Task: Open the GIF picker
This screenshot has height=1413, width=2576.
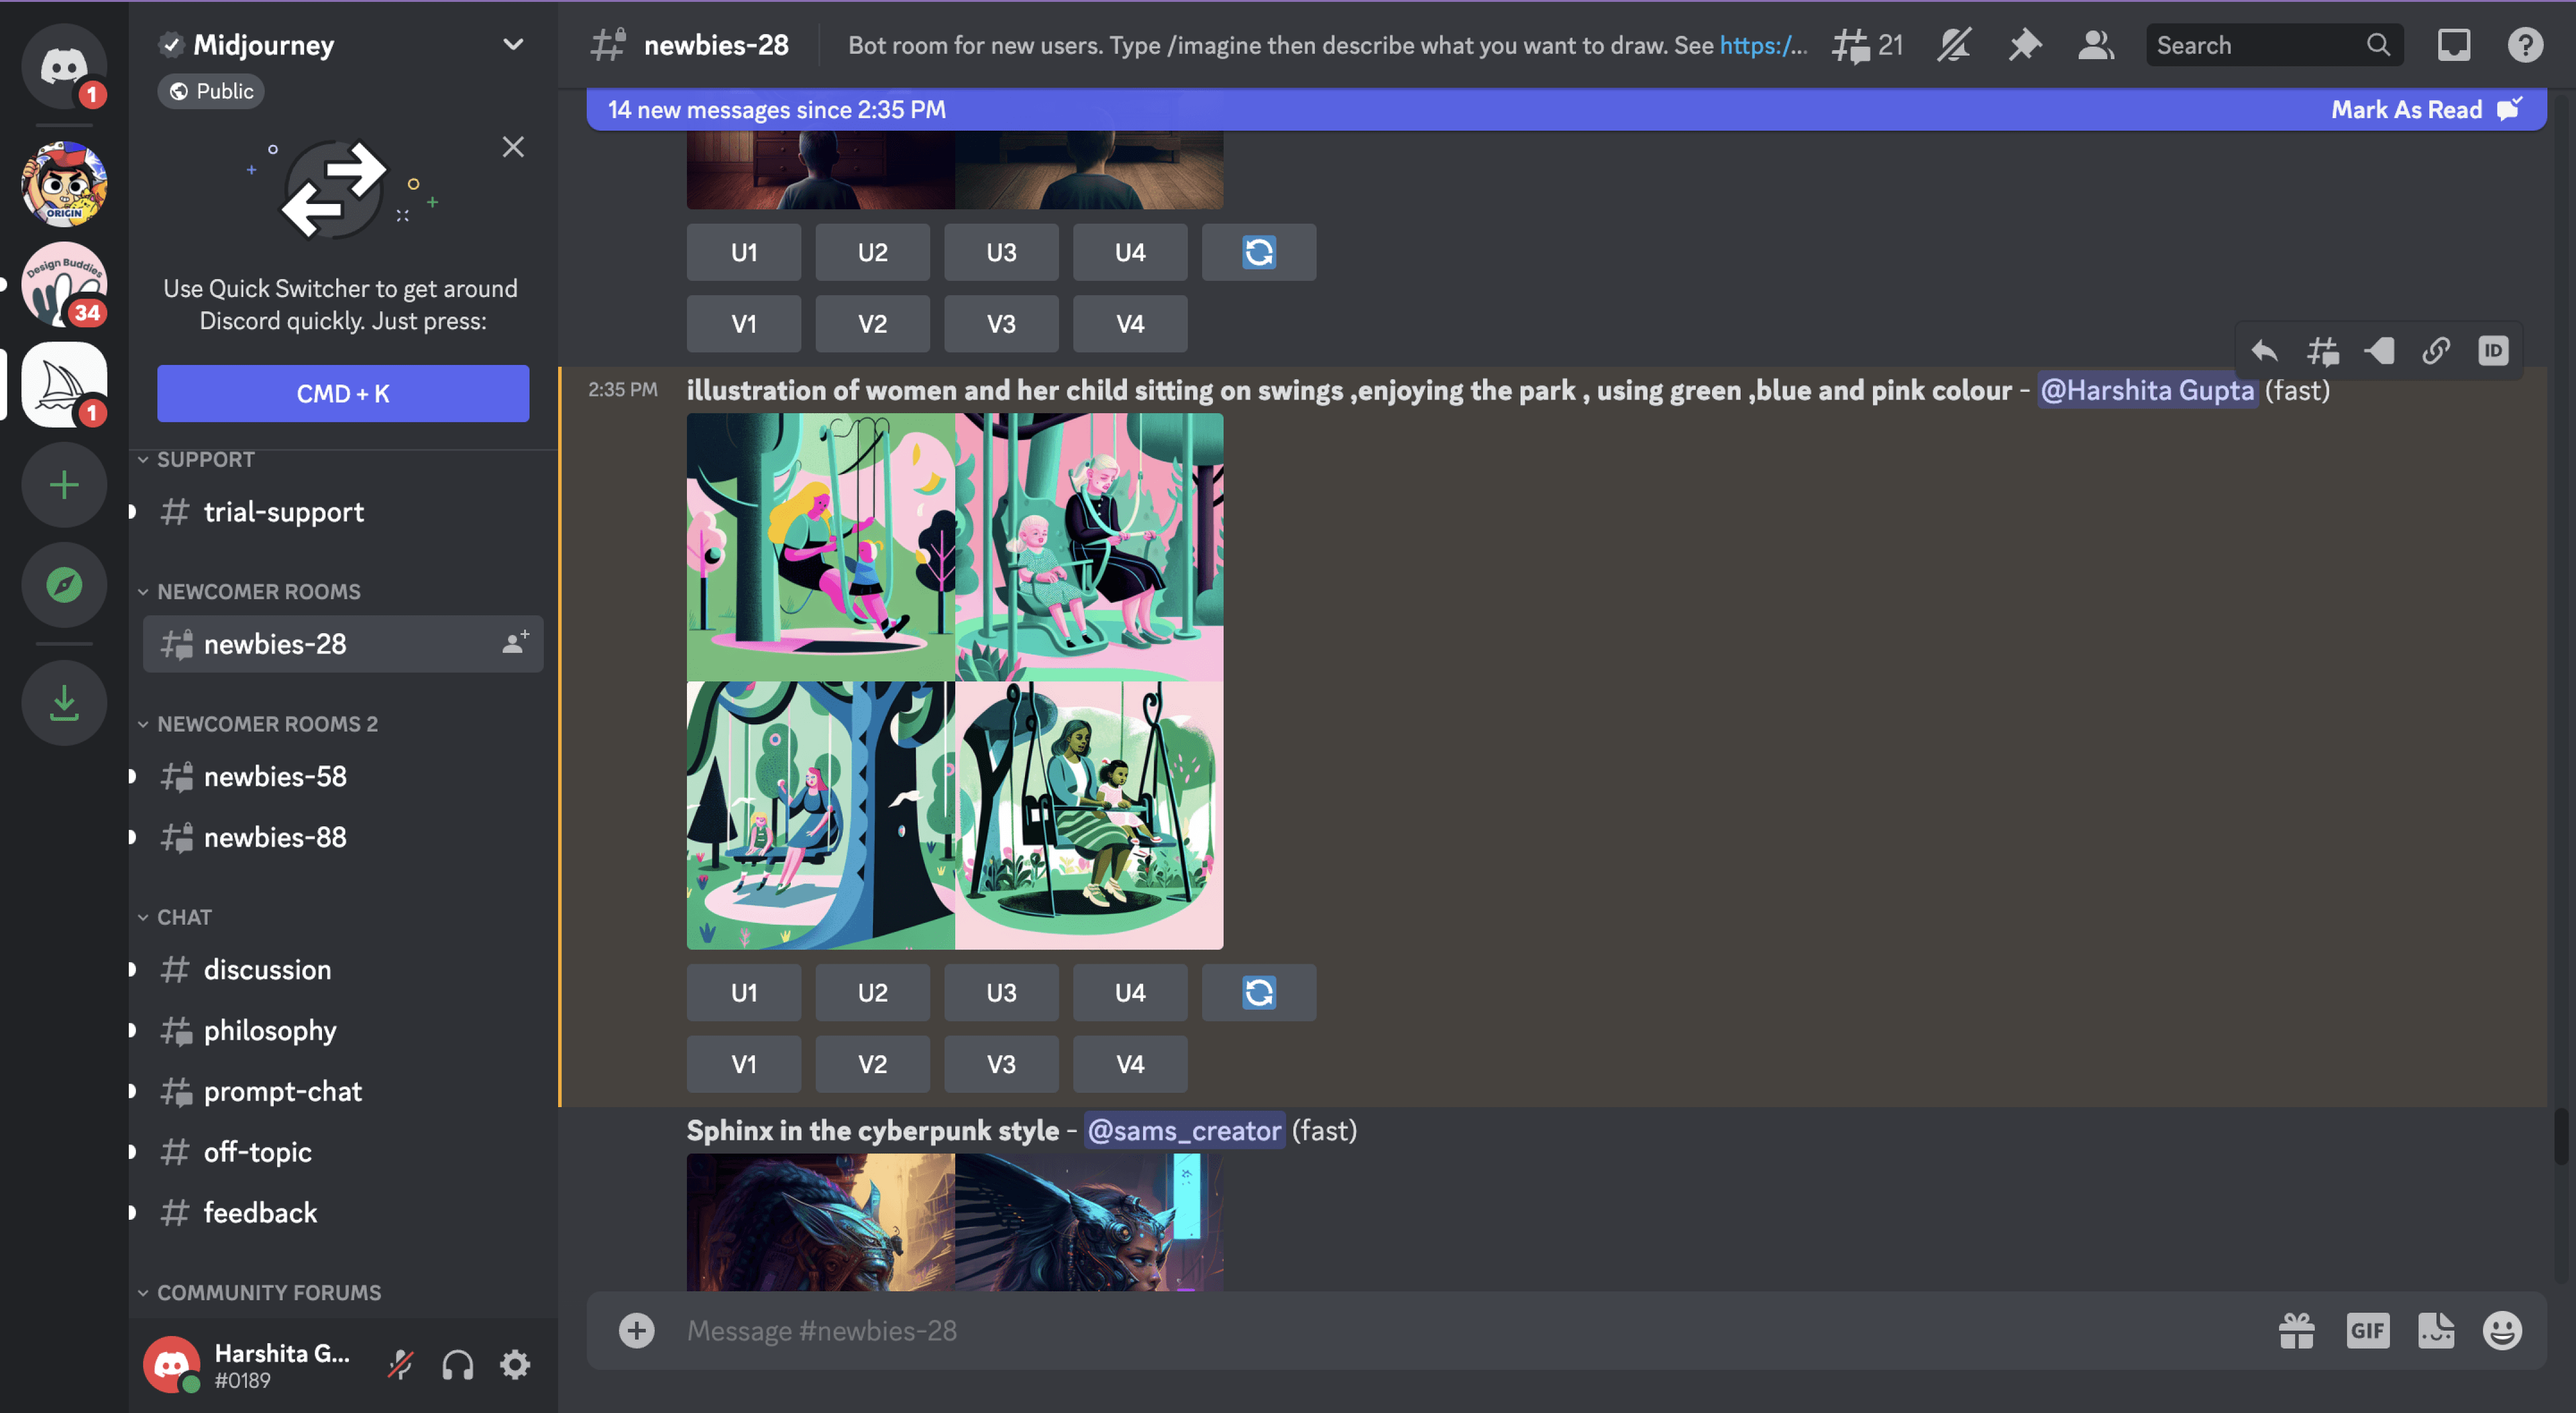Action: click(2367, 1330)
